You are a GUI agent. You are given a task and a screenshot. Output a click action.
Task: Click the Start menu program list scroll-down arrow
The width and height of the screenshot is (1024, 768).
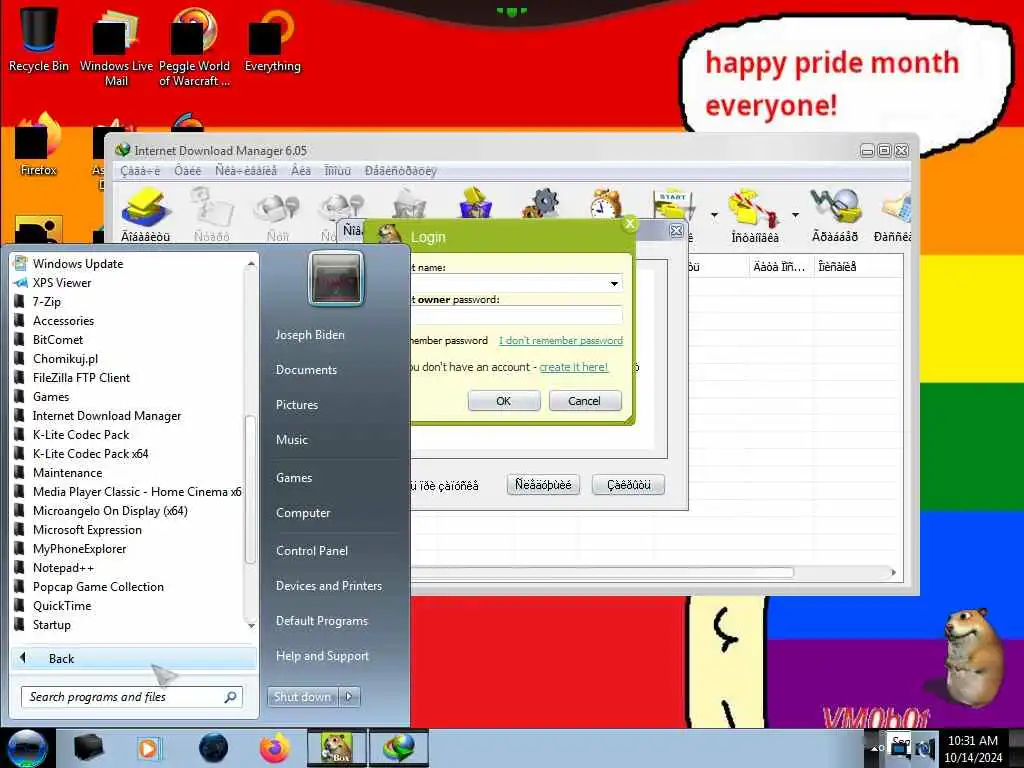tap(251, 626)
